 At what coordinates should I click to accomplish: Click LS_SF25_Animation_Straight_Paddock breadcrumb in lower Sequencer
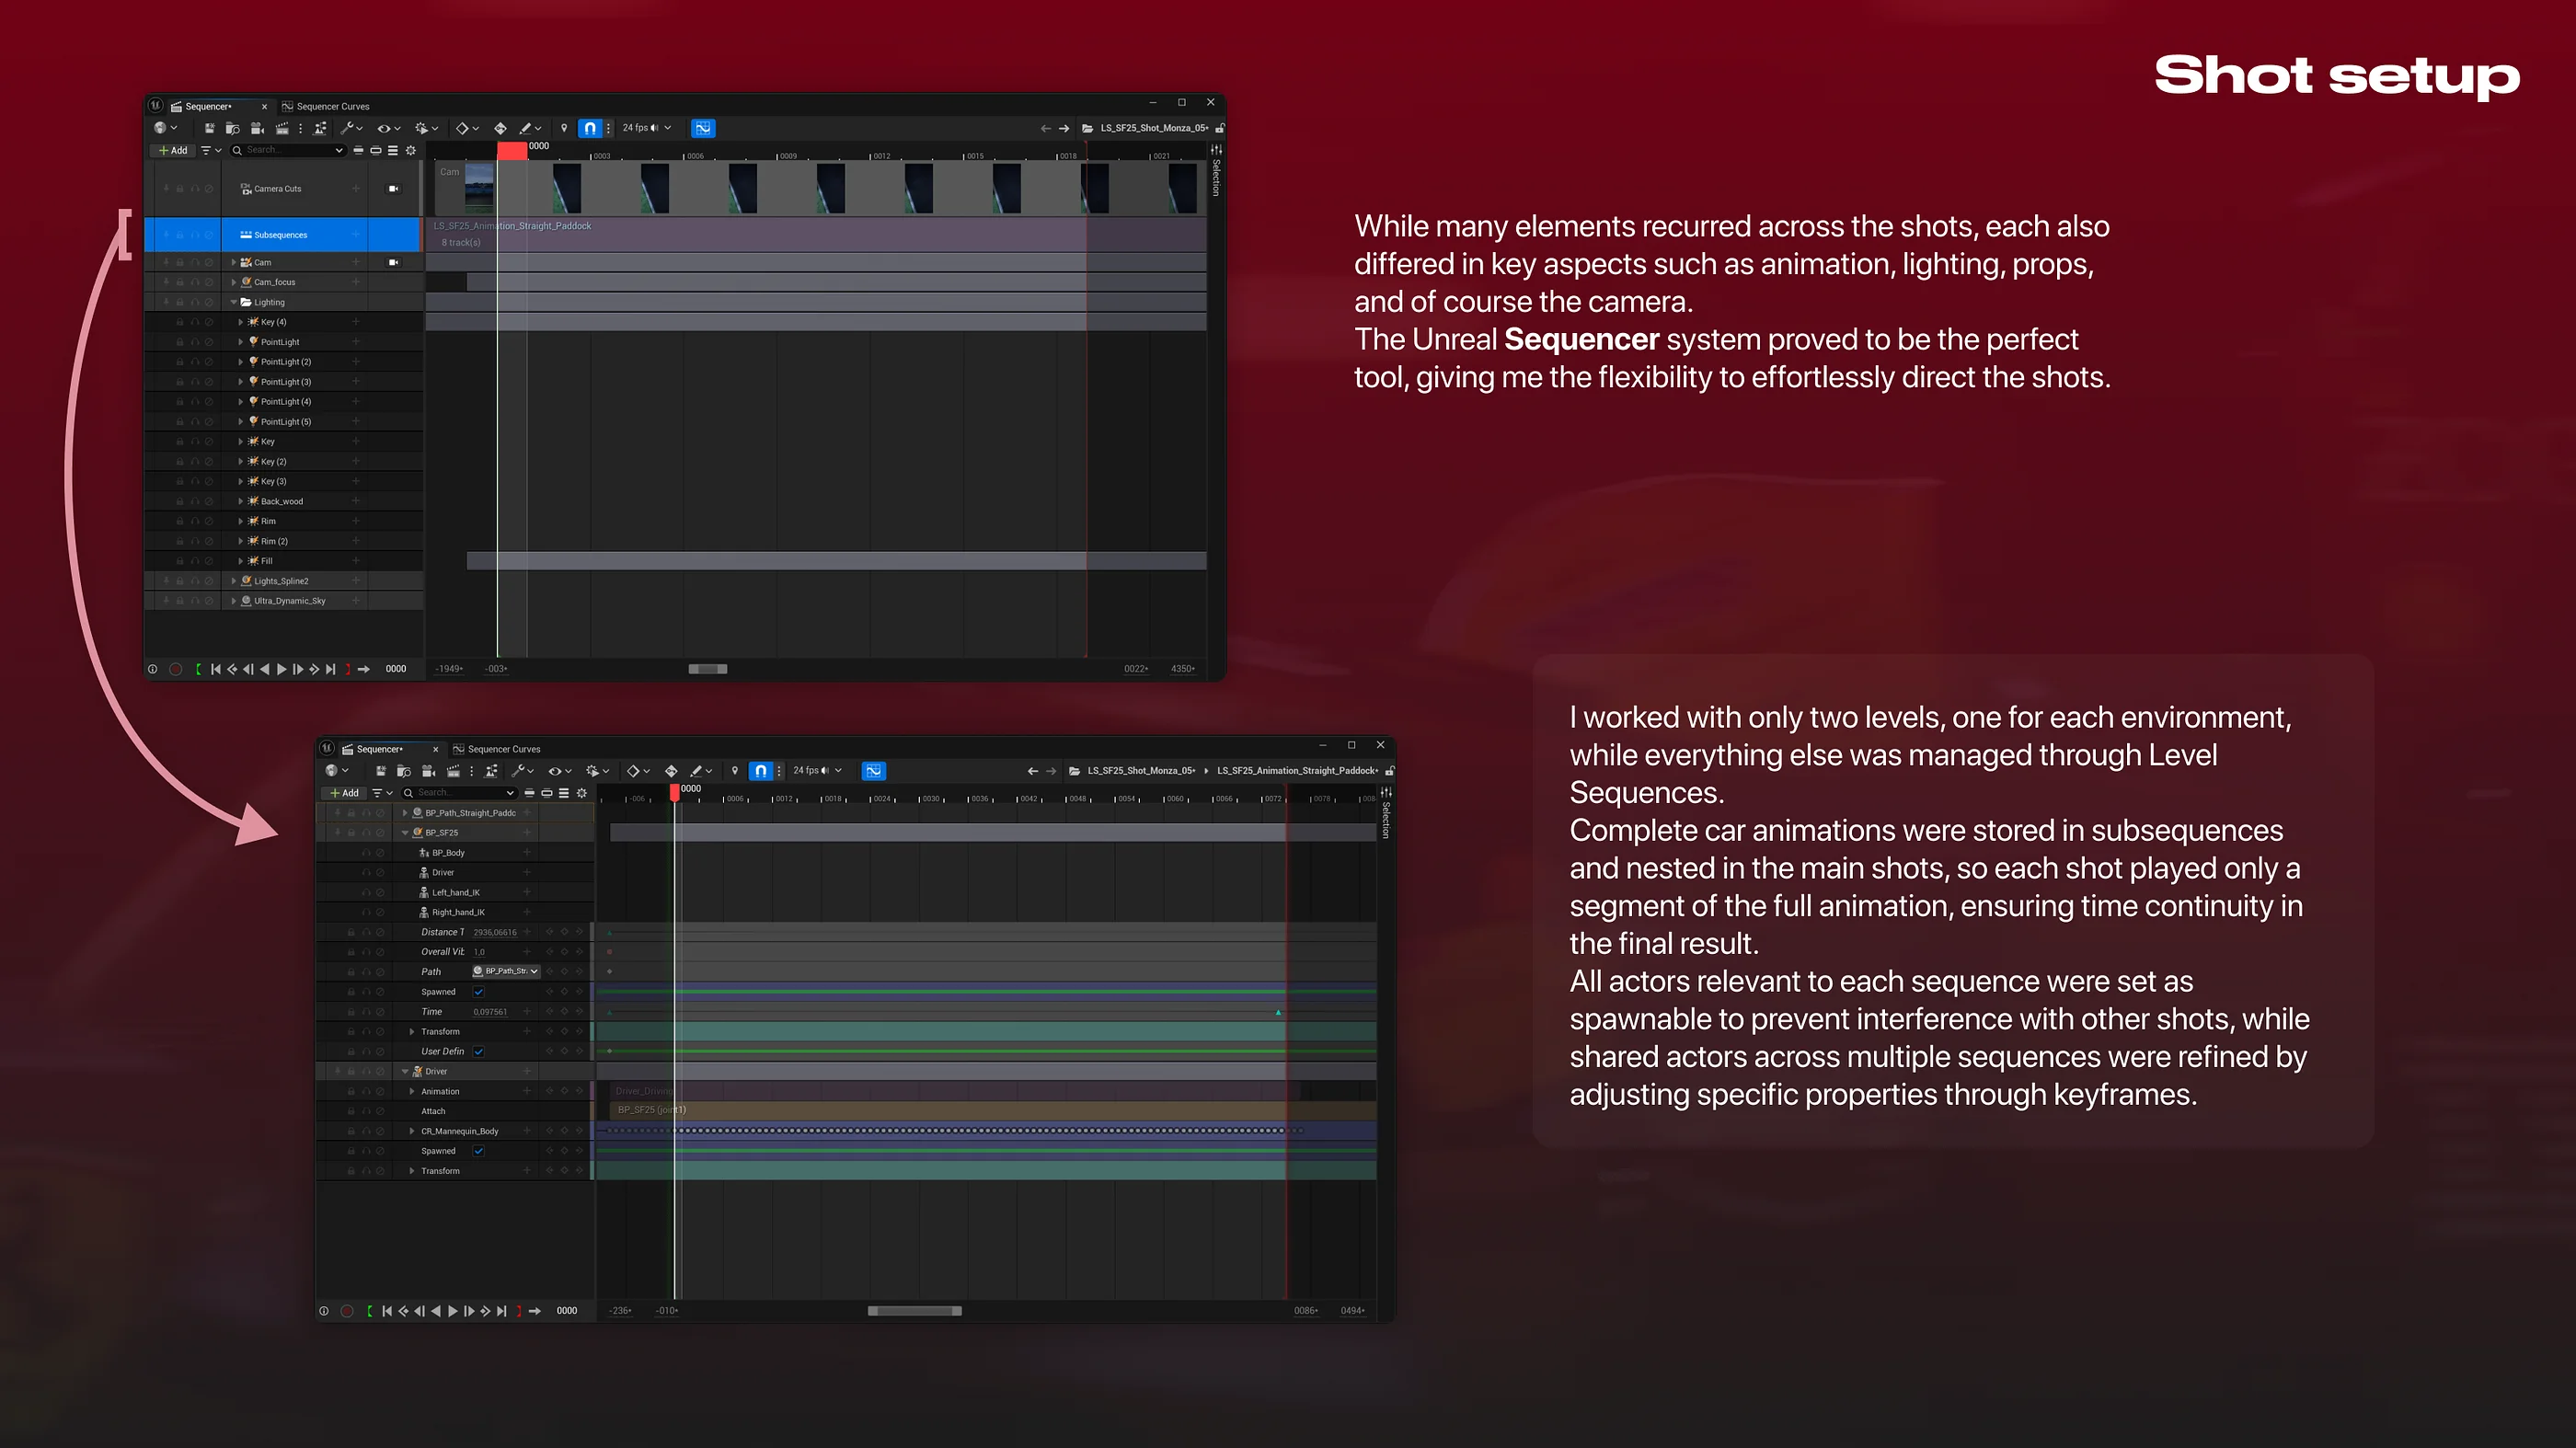(1298, 771)
